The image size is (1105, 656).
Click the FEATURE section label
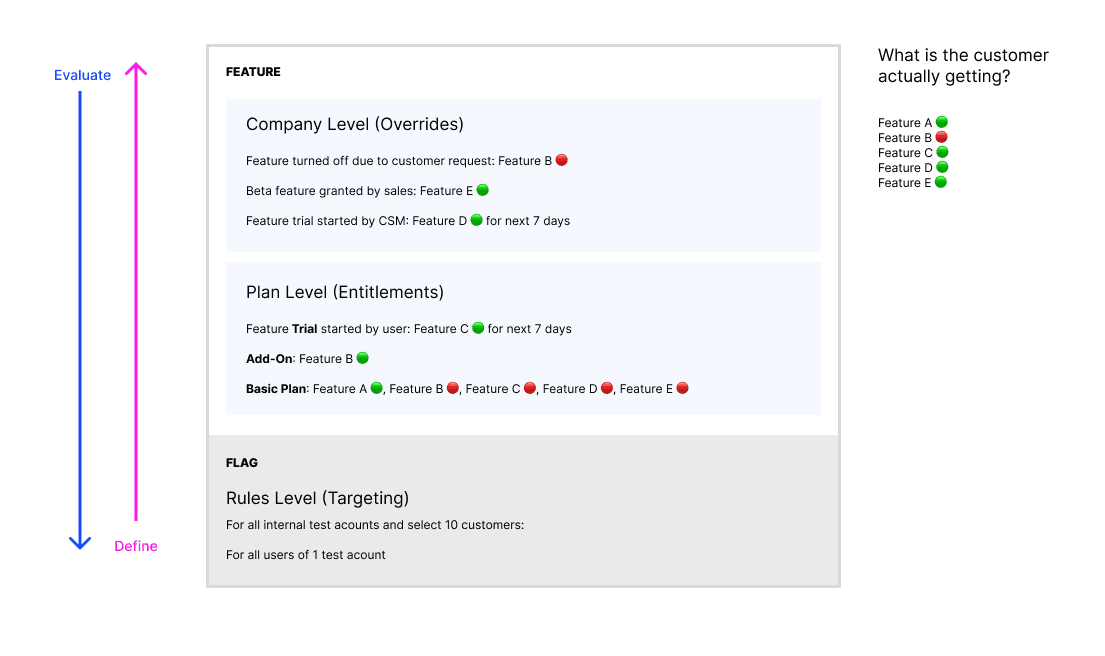(x=253, y=72)
